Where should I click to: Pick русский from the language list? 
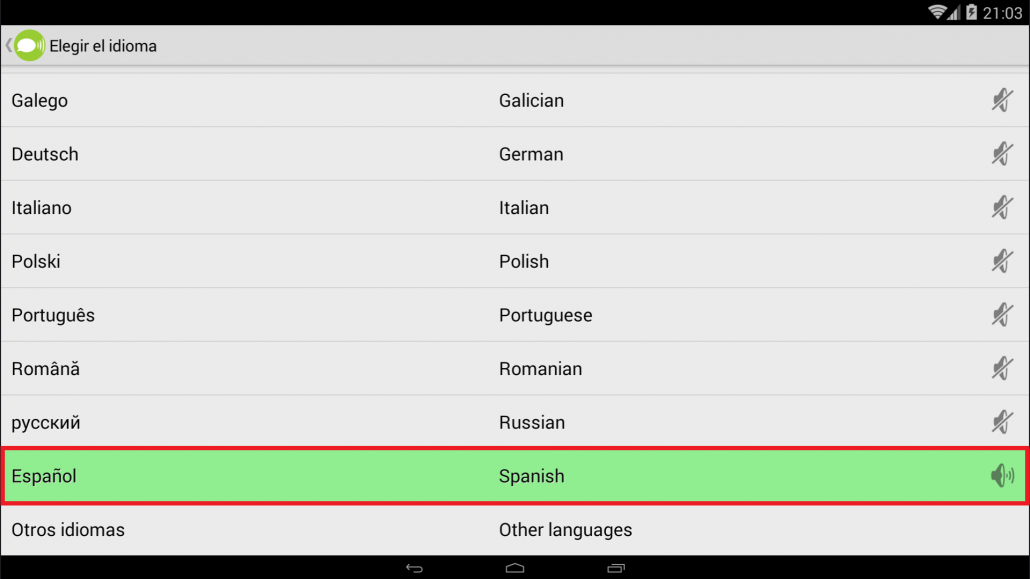[x=515, y=422]
